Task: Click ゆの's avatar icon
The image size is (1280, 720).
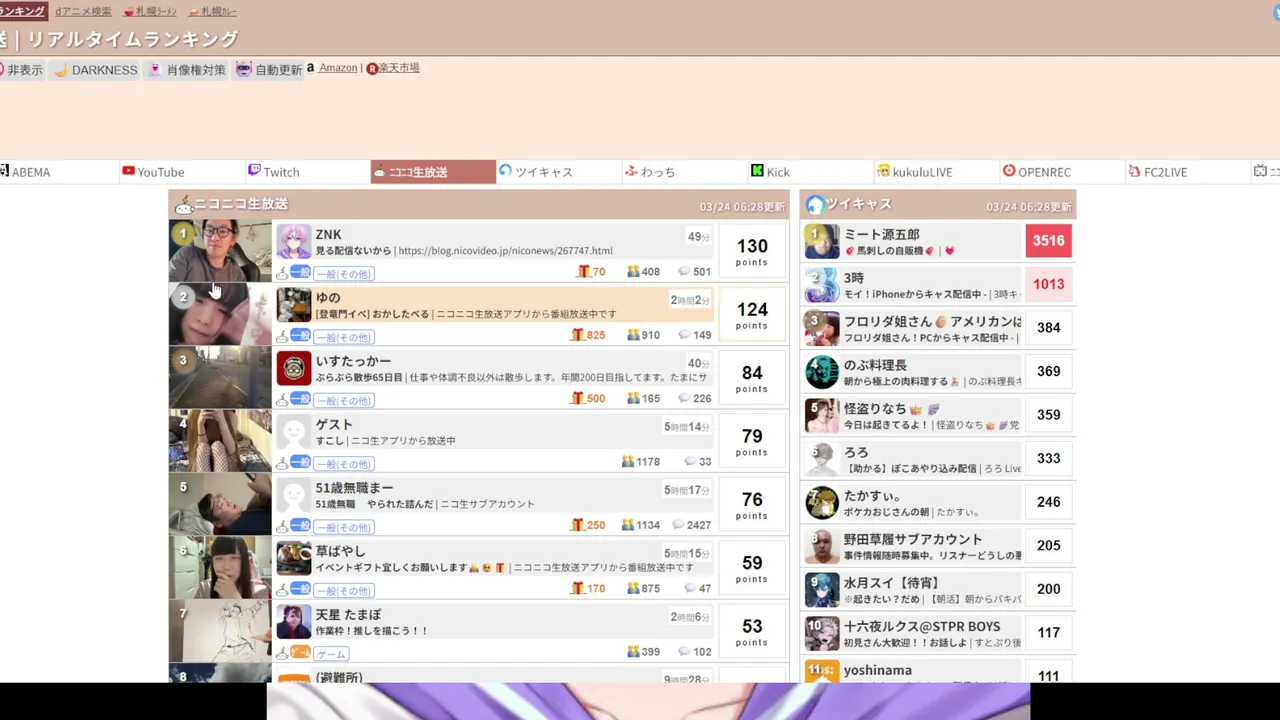Action: [294, 305]
